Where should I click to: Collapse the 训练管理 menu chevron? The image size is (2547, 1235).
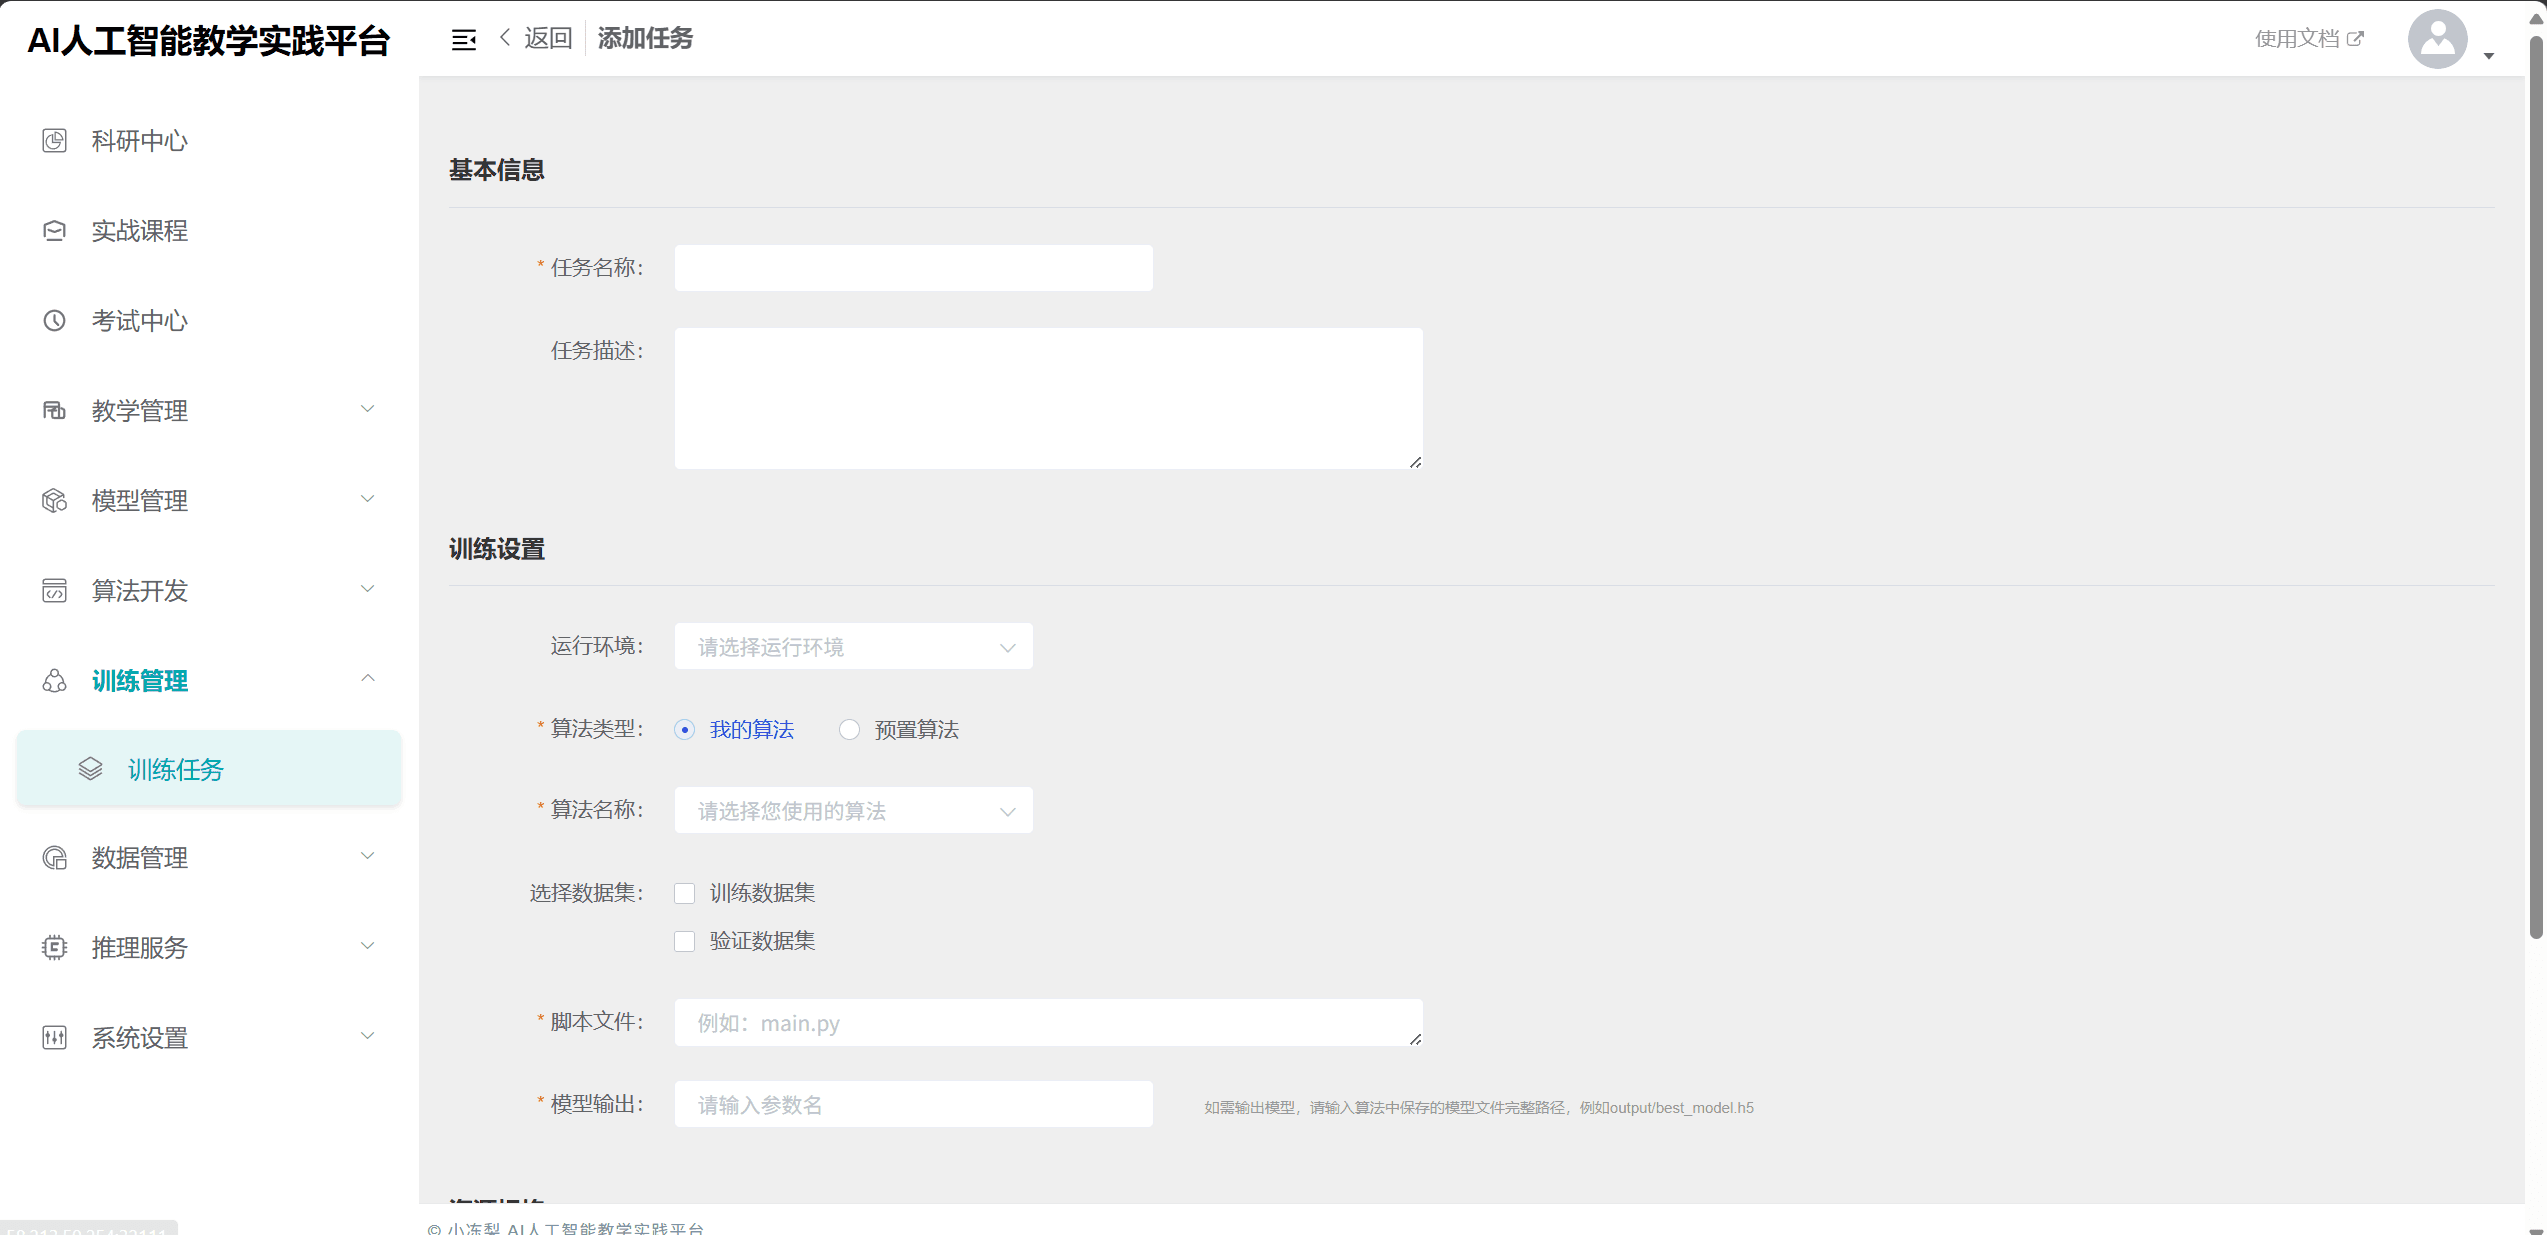point(368,679)
